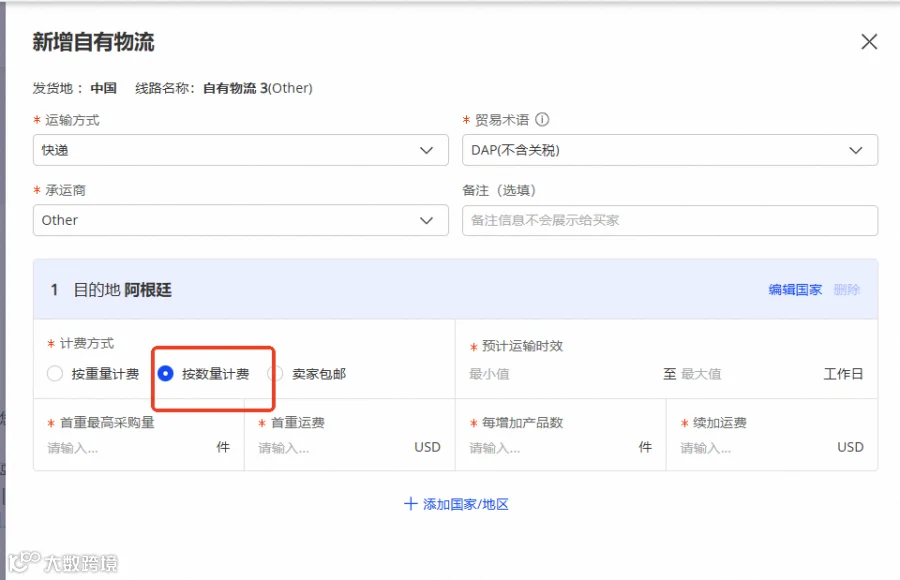Image resolution: width=900 pixels, height=580 pixels.
Task: Click the 每增加产品数 input field
Action: coord(551,448)
